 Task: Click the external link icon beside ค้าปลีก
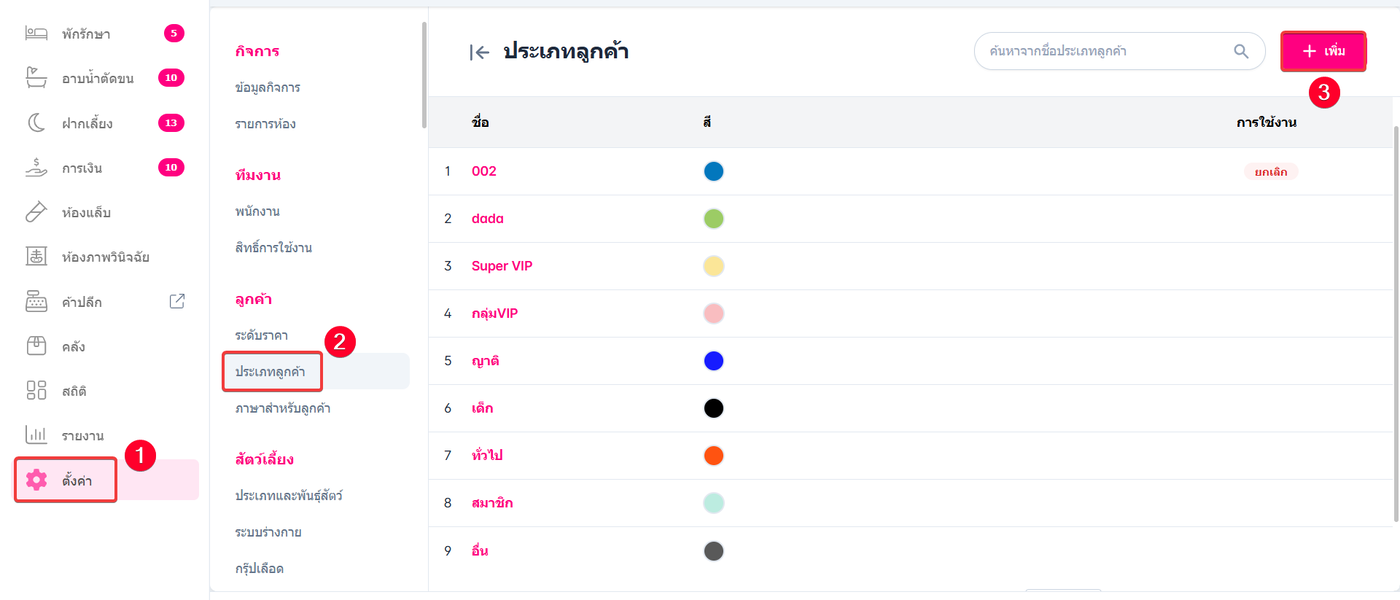click(177, 301)
